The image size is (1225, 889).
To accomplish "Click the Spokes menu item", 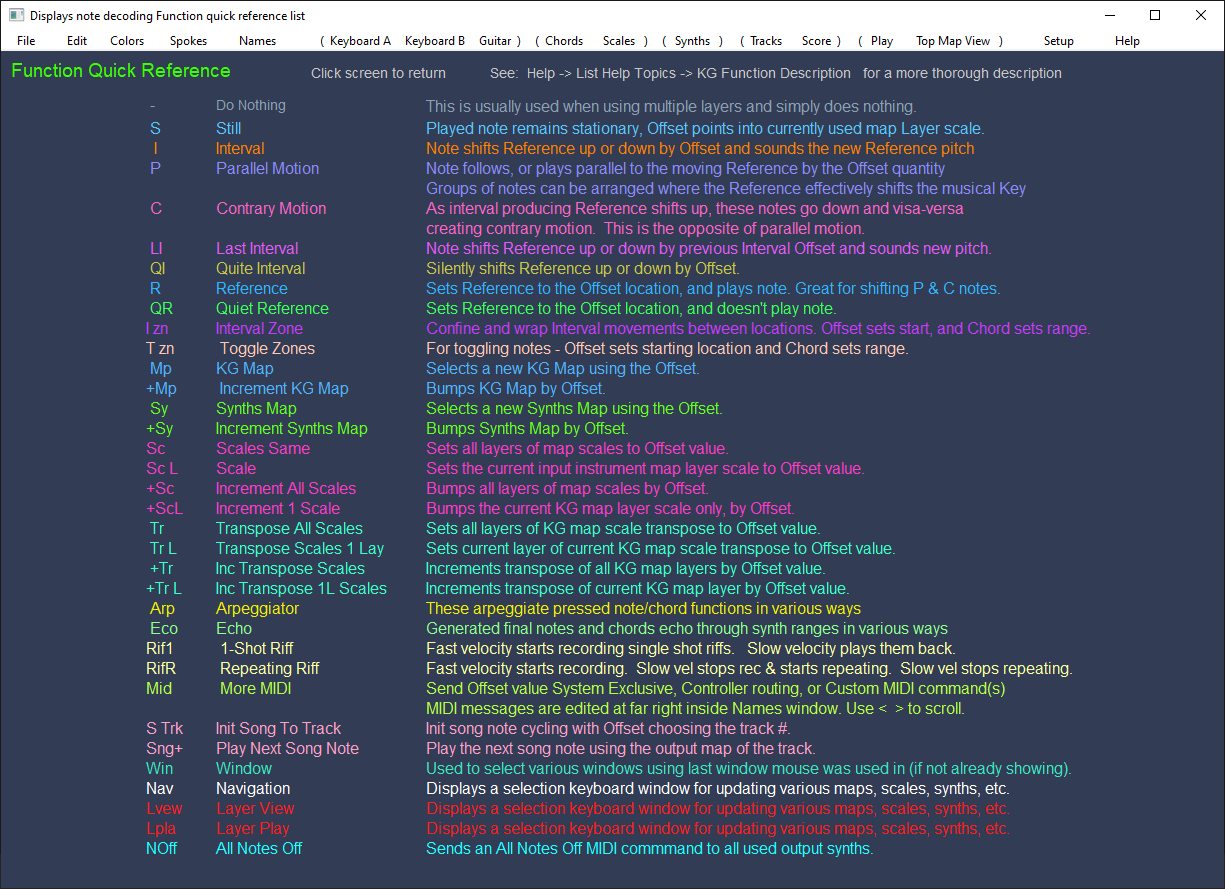I will (189, 41).
